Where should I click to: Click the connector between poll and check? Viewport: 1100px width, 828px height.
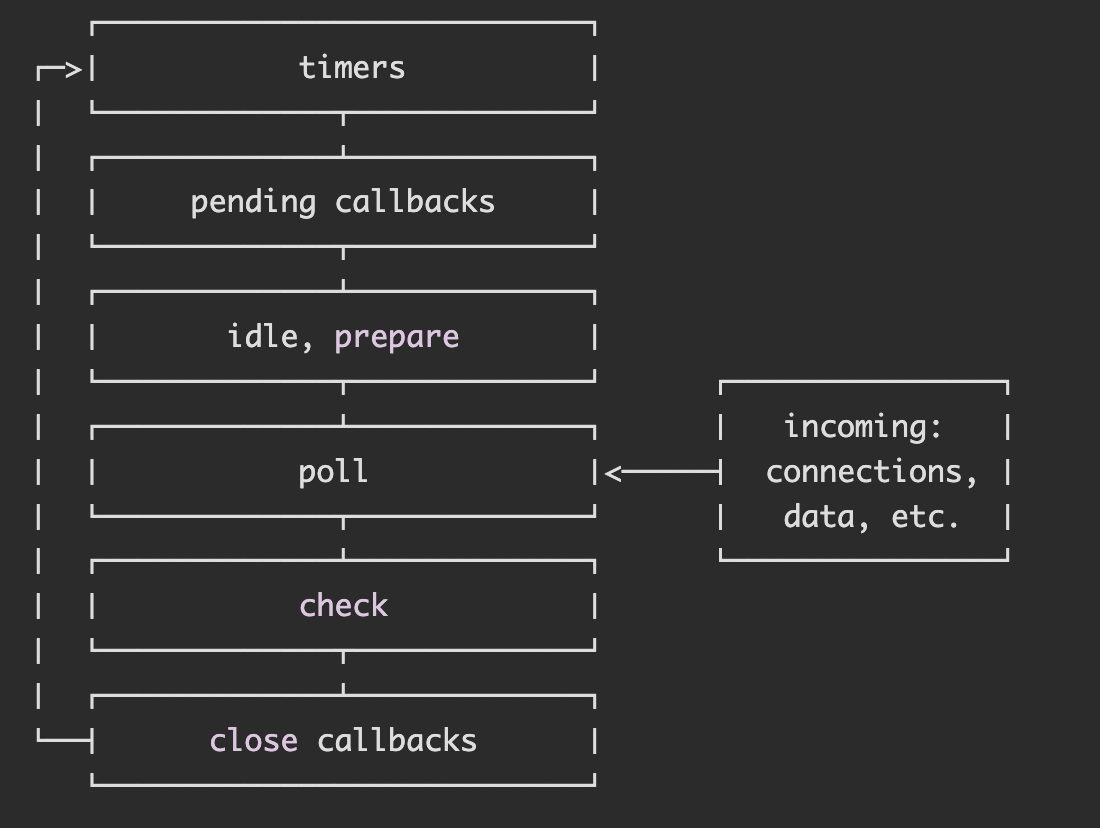pos(344,538)
